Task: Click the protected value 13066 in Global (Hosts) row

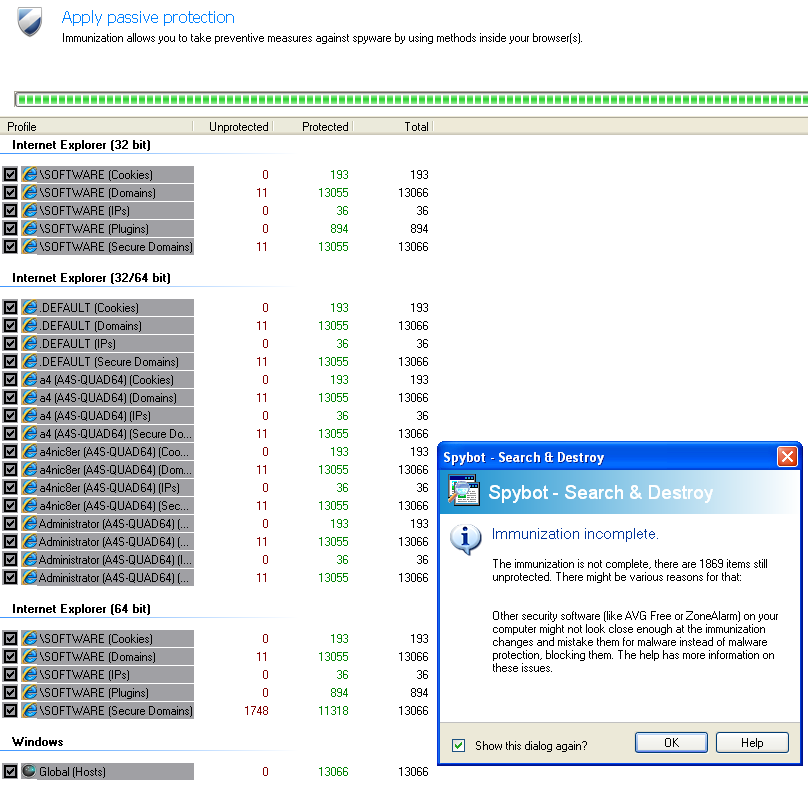Action: (x=333, y=772)
